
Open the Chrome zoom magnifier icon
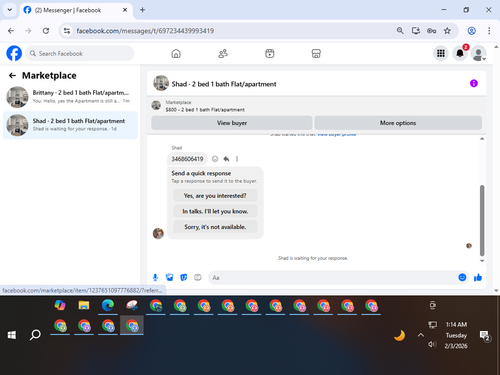pyautogui.click(x=400, y=31)
